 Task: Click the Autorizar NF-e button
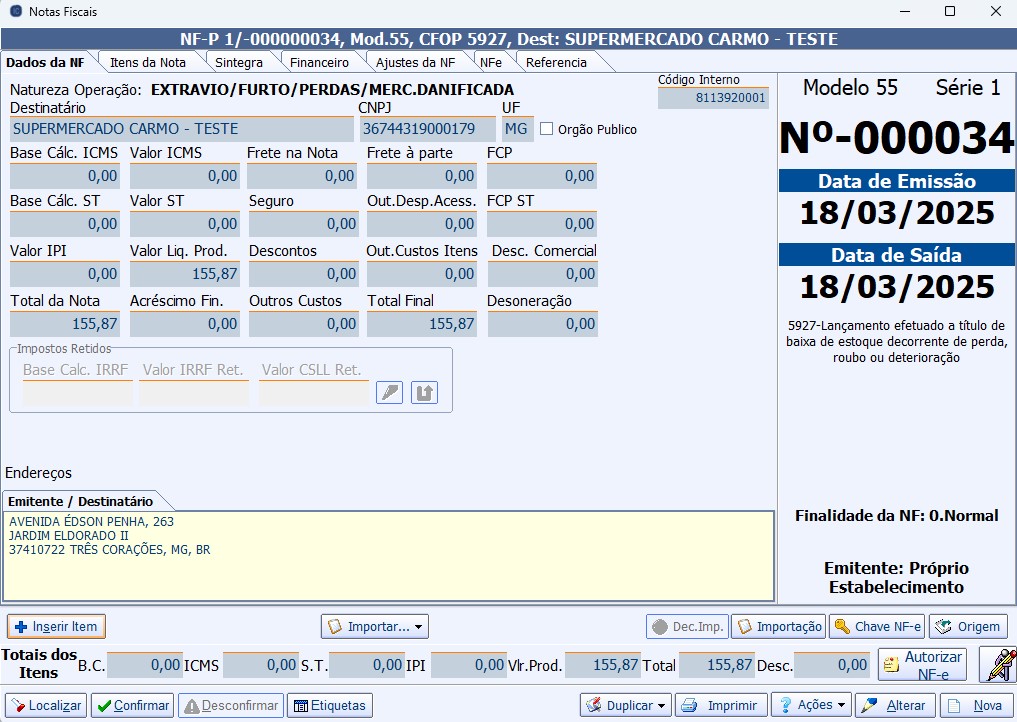[x=922, y=664]
